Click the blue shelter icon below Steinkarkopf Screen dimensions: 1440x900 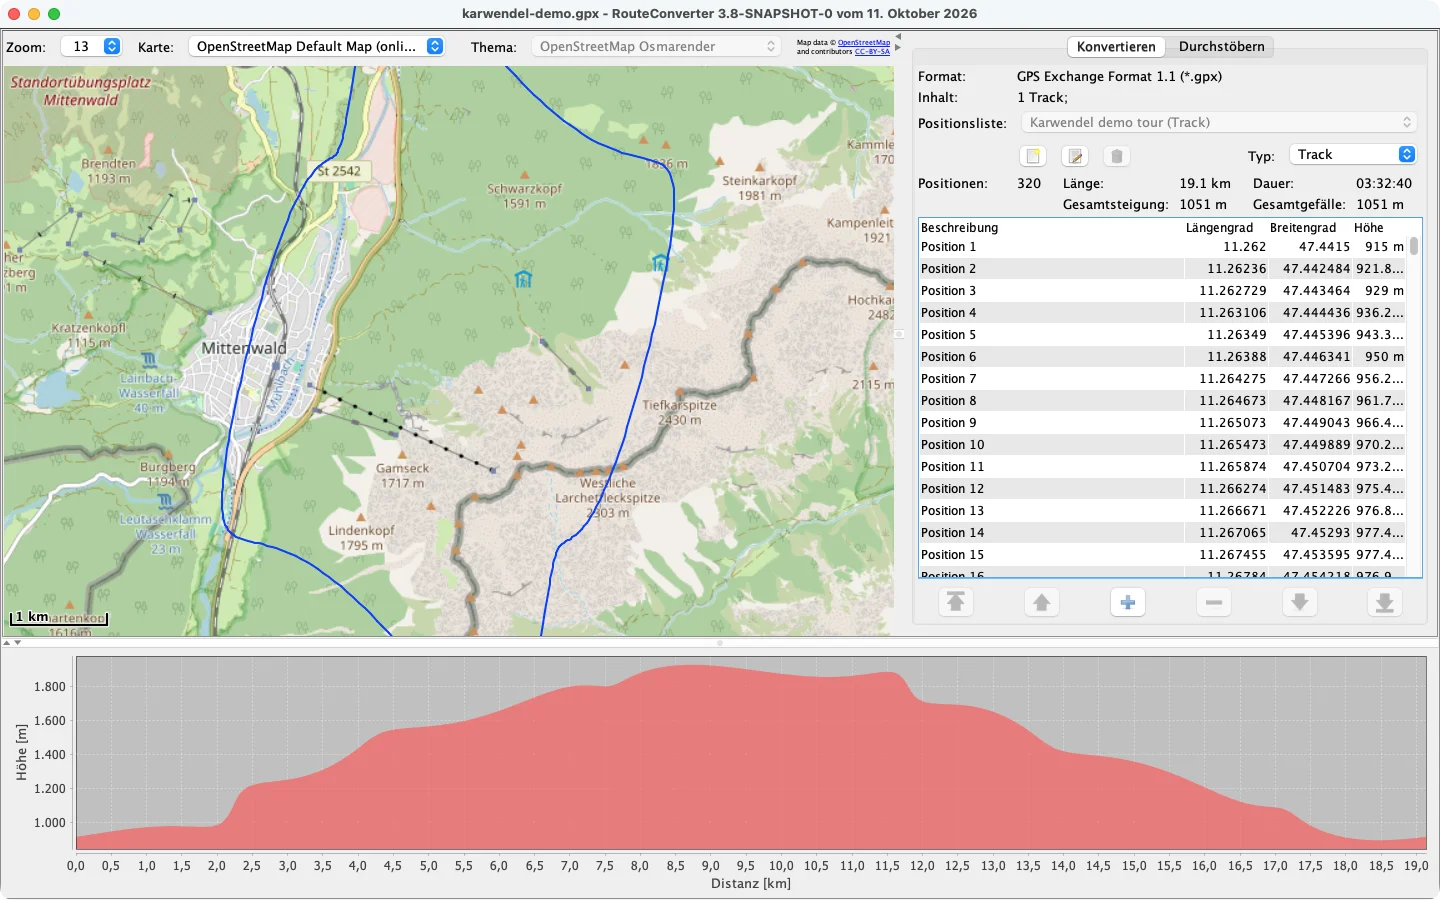pos(660,263)
